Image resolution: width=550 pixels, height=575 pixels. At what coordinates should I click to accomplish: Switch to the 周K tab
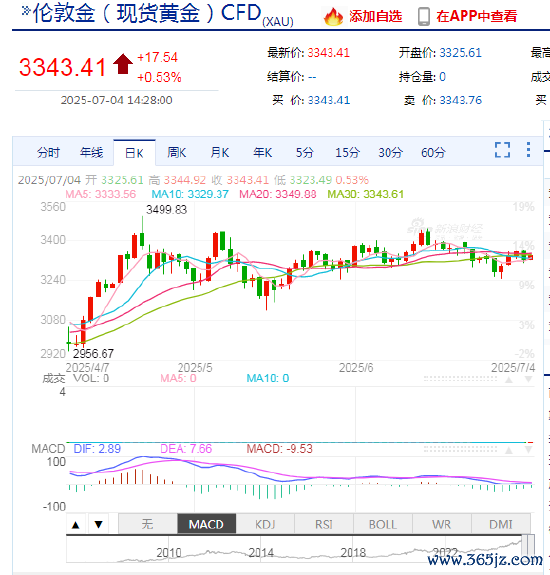(177, 153)
